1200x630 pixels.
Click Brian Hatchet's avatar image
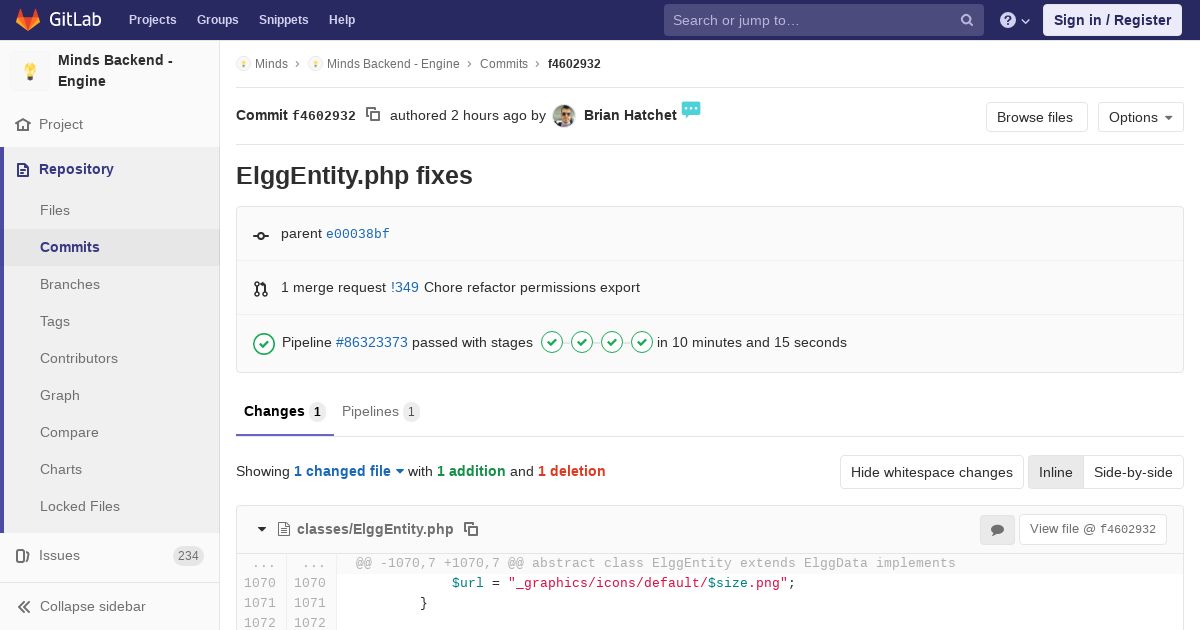(x=564, y=116)
